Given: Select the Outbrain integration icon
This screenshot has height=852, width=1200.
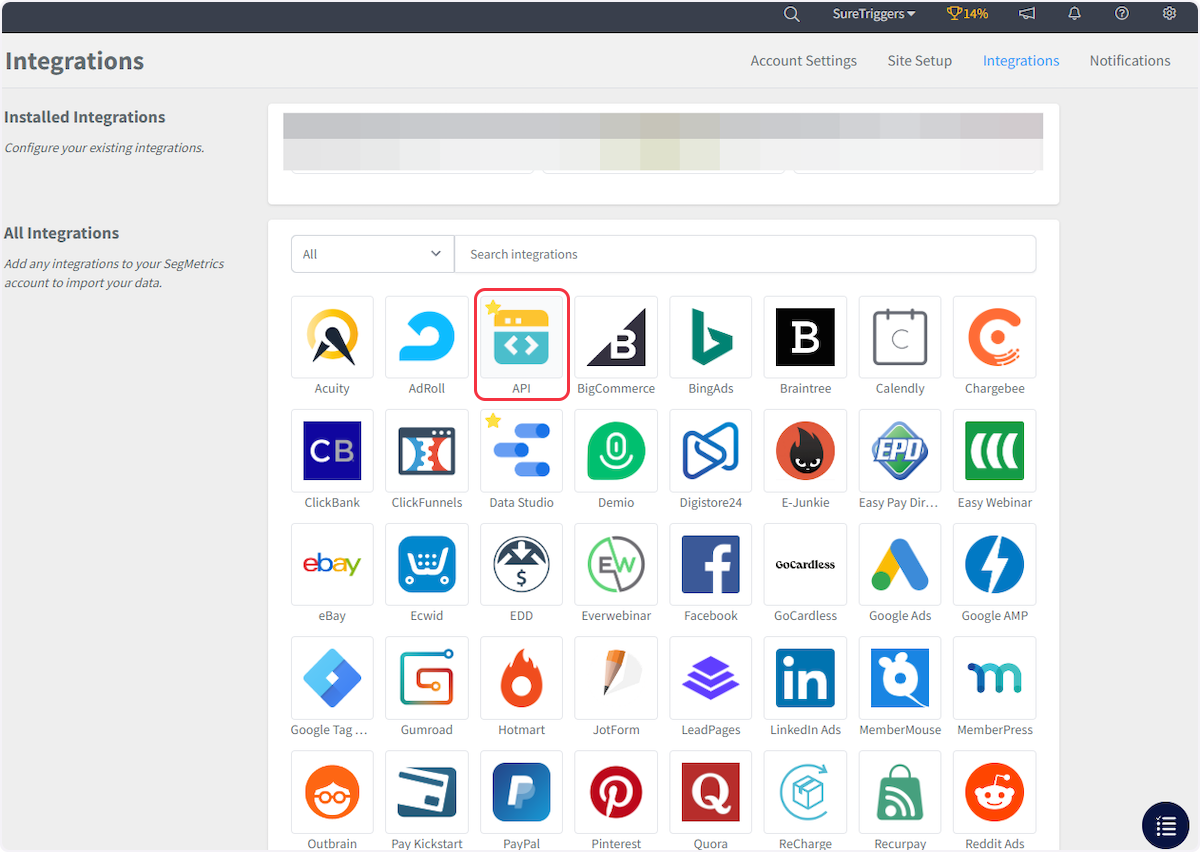Looking at the screenshot, I should coord(332,792).
